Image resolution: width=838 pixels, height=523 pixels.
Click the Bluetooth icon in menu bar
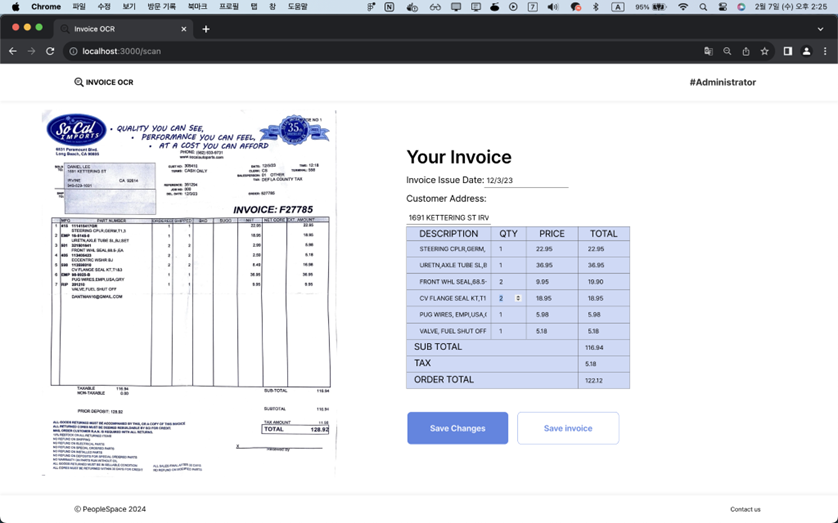click(596, 7)
